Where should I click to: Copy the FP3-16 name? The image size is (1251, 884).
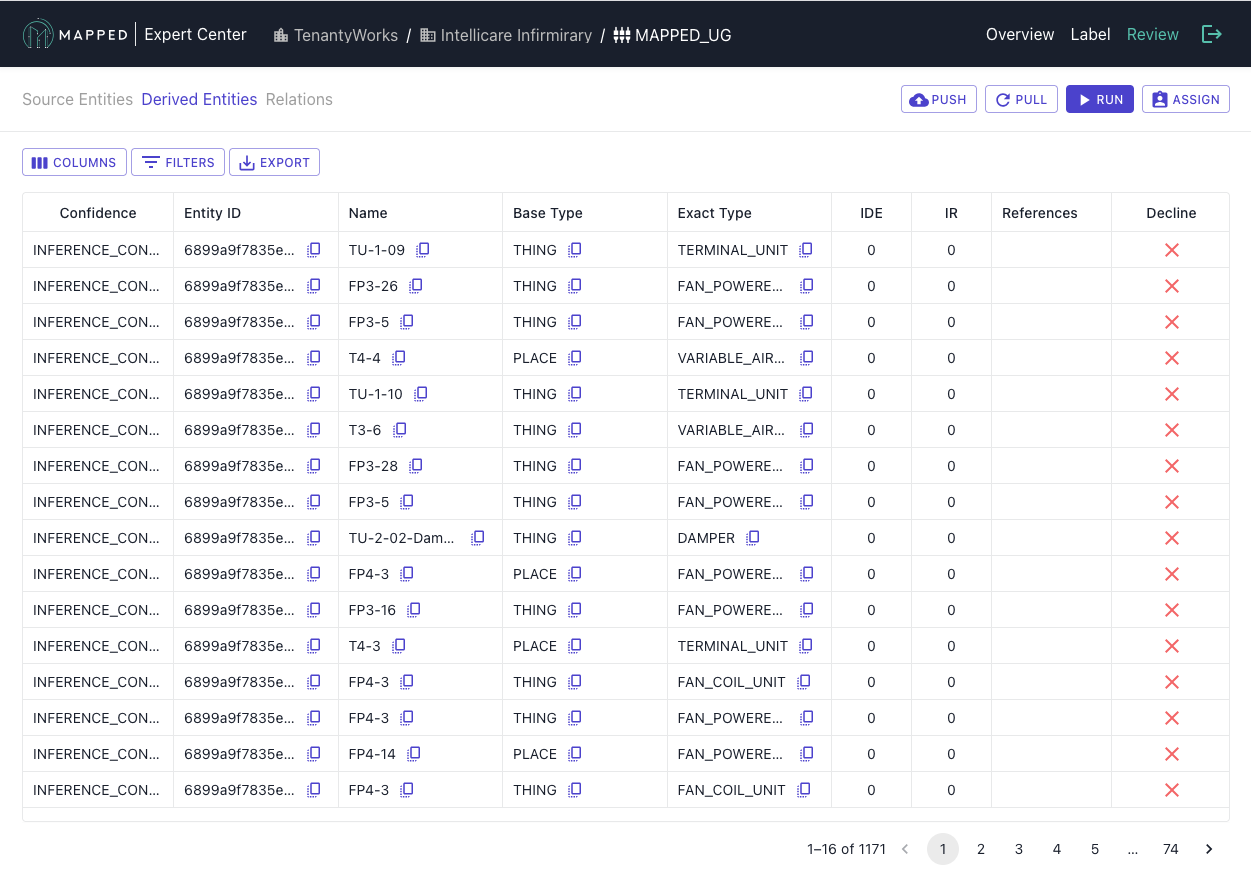(414, 609)
